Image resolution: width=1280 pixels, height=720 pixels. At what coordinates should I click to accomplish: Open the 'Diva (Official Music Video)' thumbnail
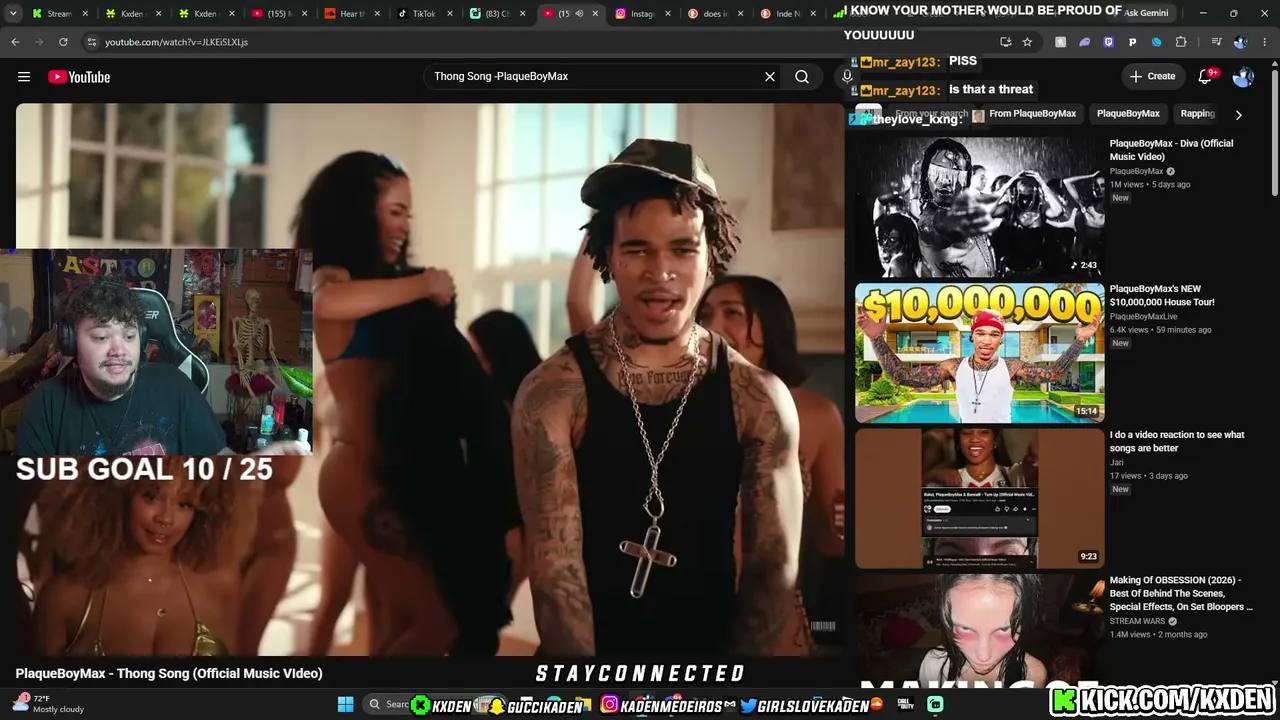tap(980, 207)
